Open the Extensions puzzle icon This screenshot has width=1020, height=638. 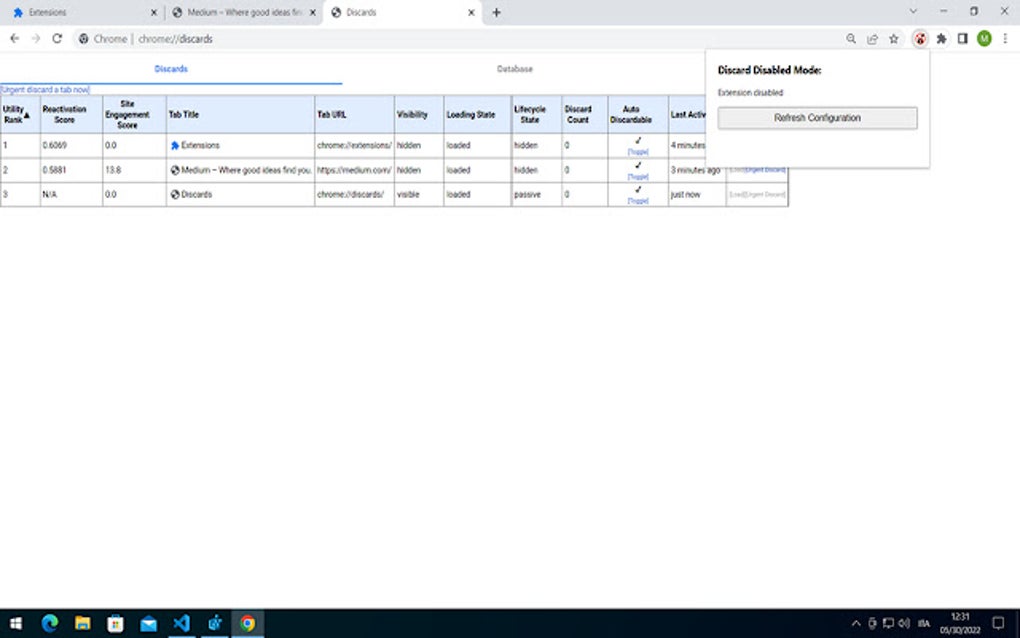[x=940, y=39]
